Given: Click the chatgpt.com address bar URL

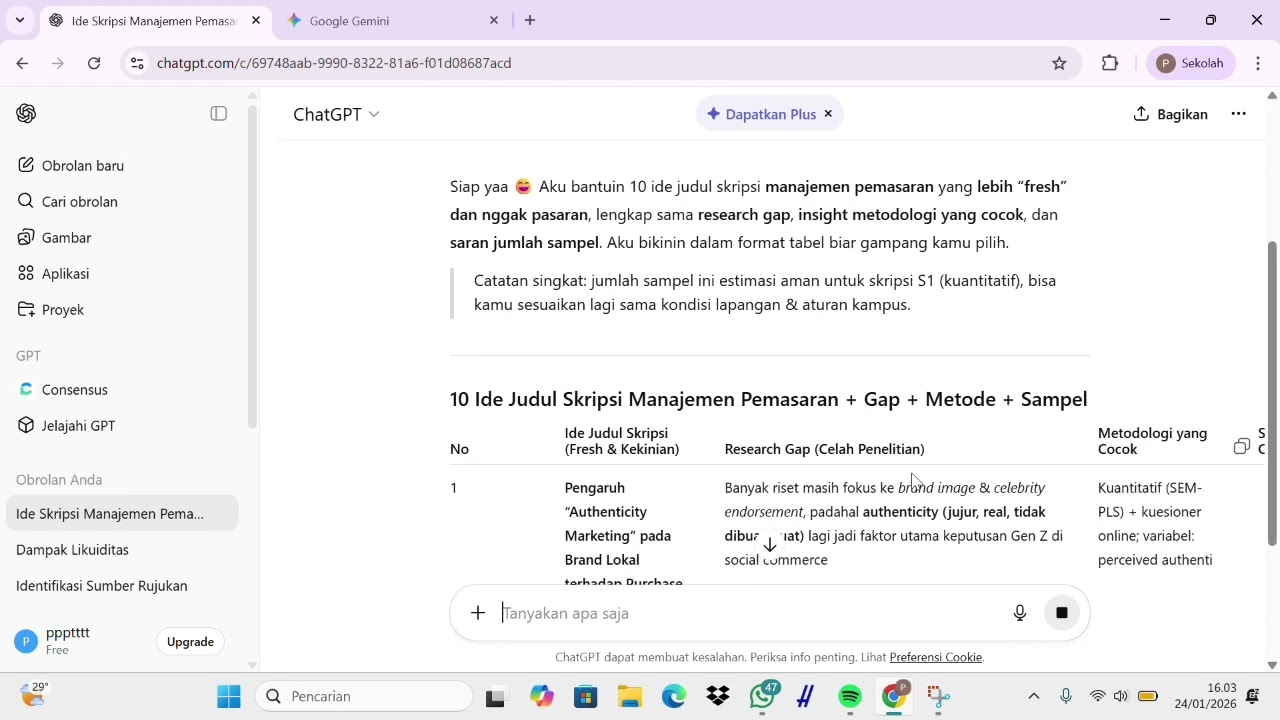Looking at the screenshot, I should (334, 63).
